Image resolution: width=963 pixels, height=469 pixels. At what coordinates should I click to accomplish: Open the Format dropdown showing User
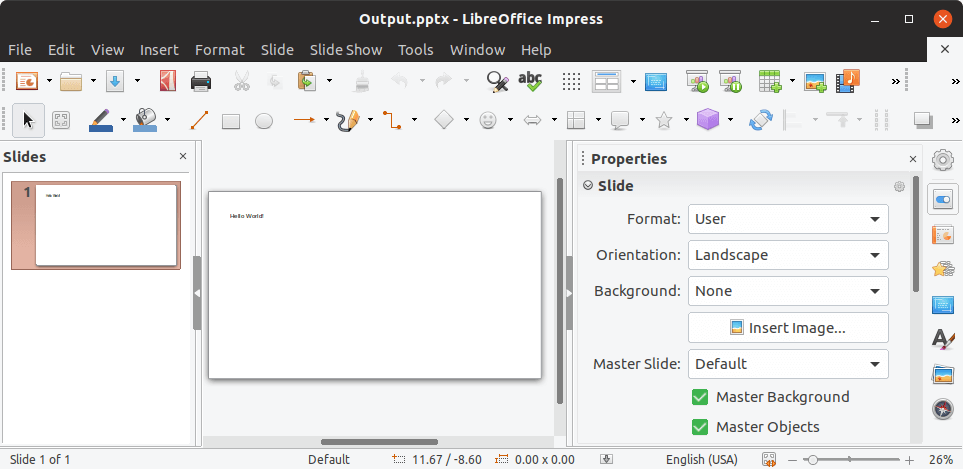(x=788, y=219)
